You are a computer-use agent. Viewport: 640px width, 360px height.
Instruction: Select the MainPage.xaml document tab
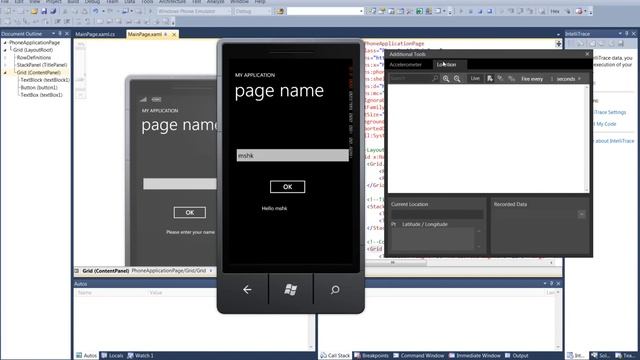pos(145,34)
